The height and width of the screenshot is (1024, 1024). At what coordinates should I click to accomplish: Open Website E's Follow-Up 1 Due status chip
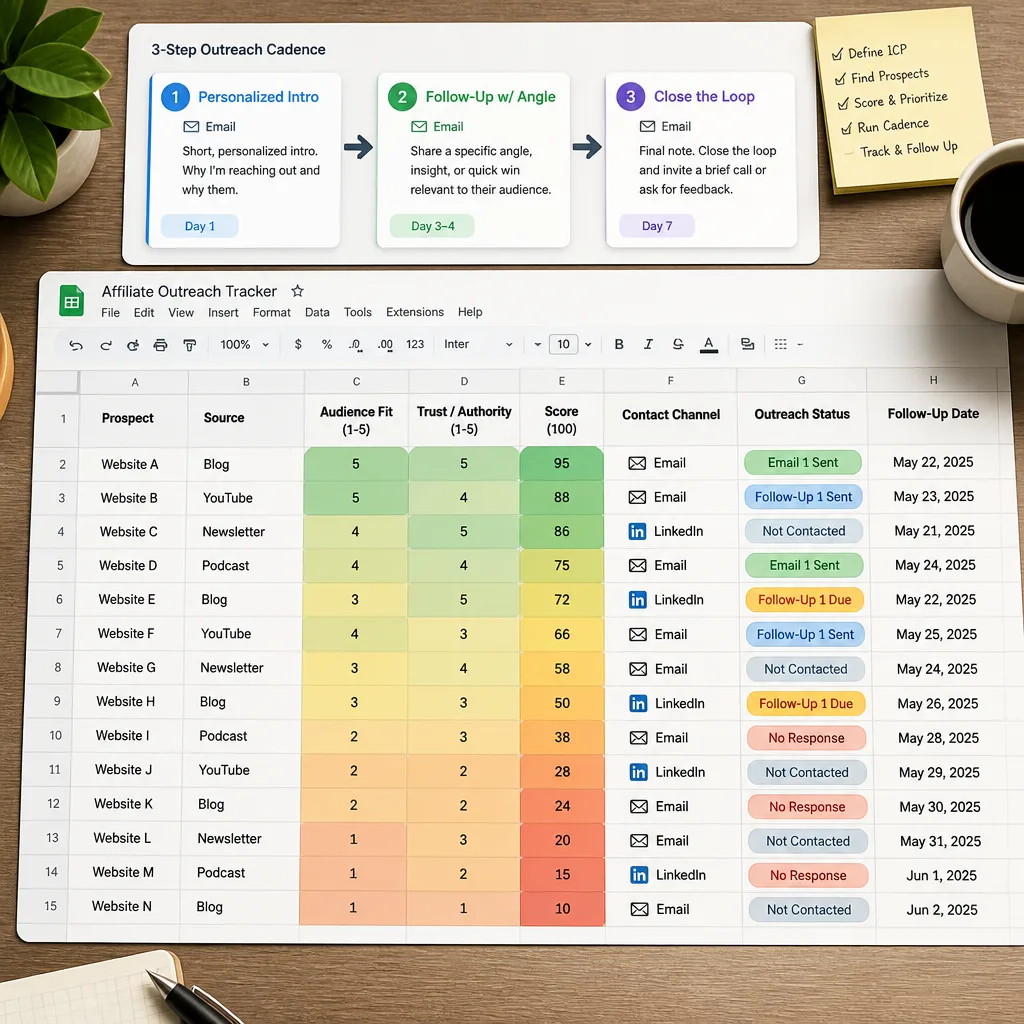pyautogui.click(x=805, y=600)
